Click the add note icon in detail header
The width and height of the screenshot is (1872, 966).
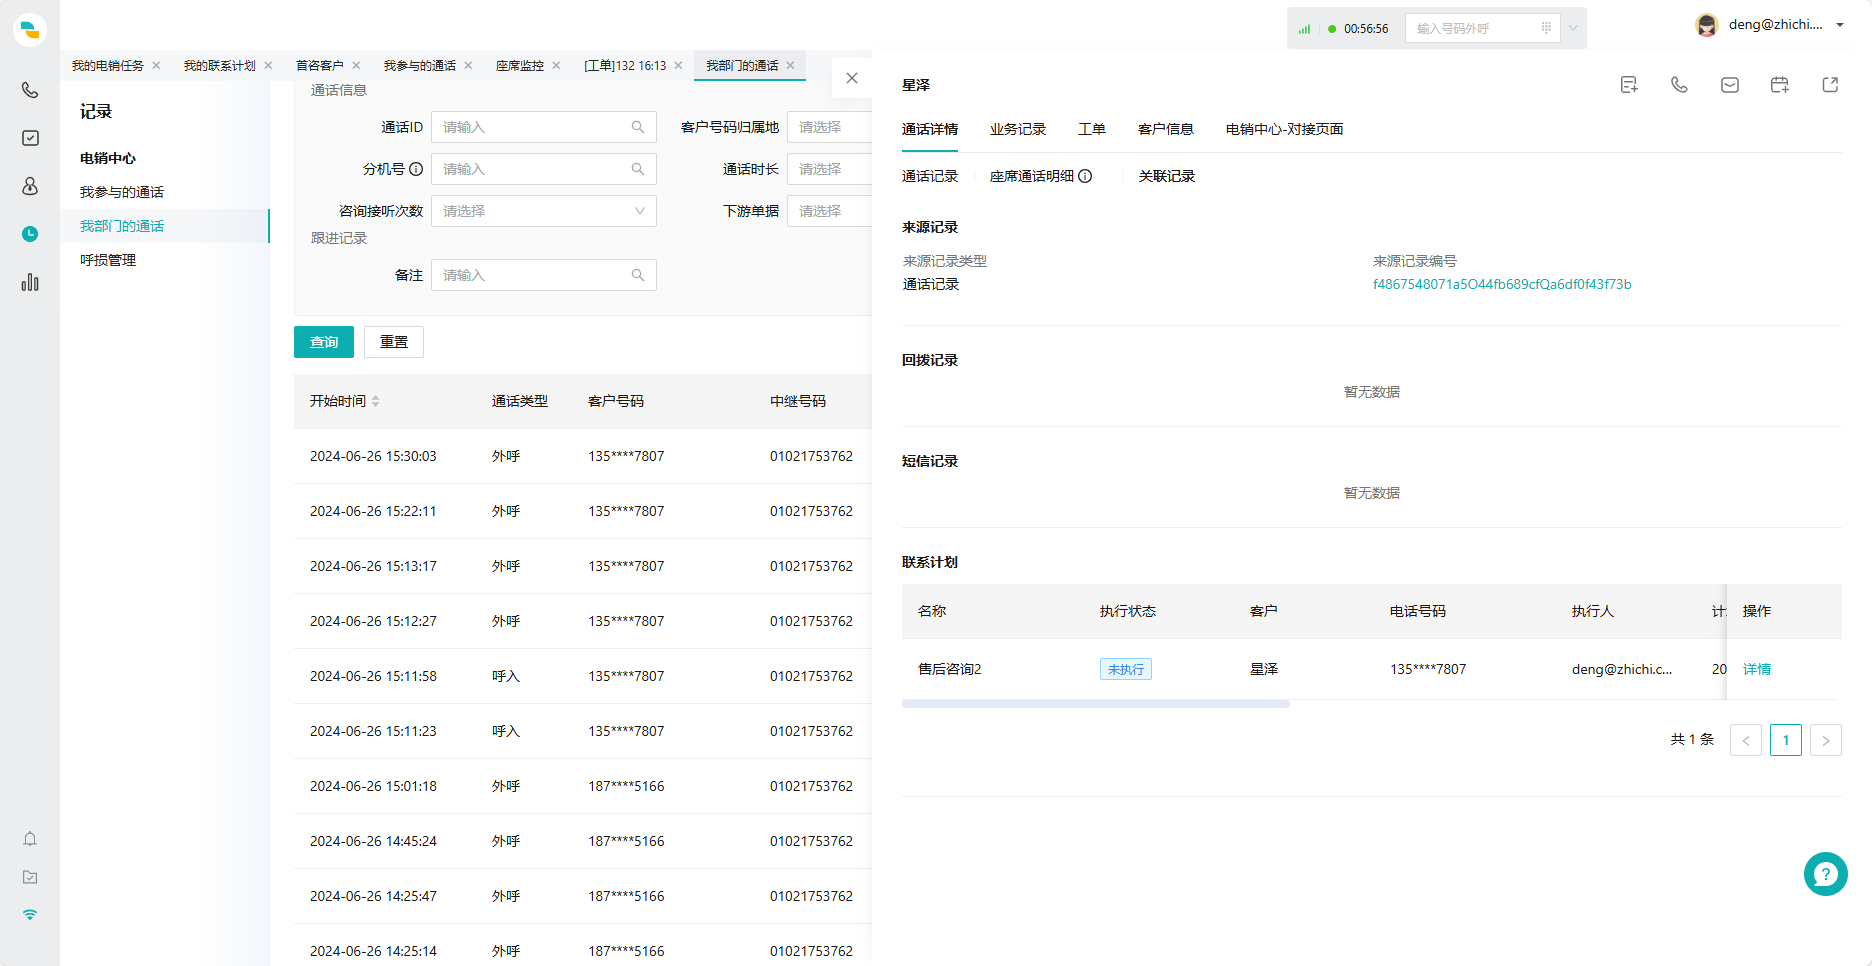1629,85
